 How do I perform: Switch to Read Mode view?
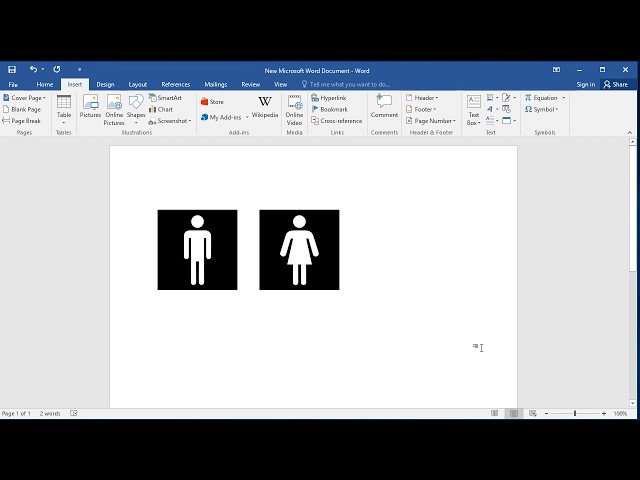coord(495,413)
